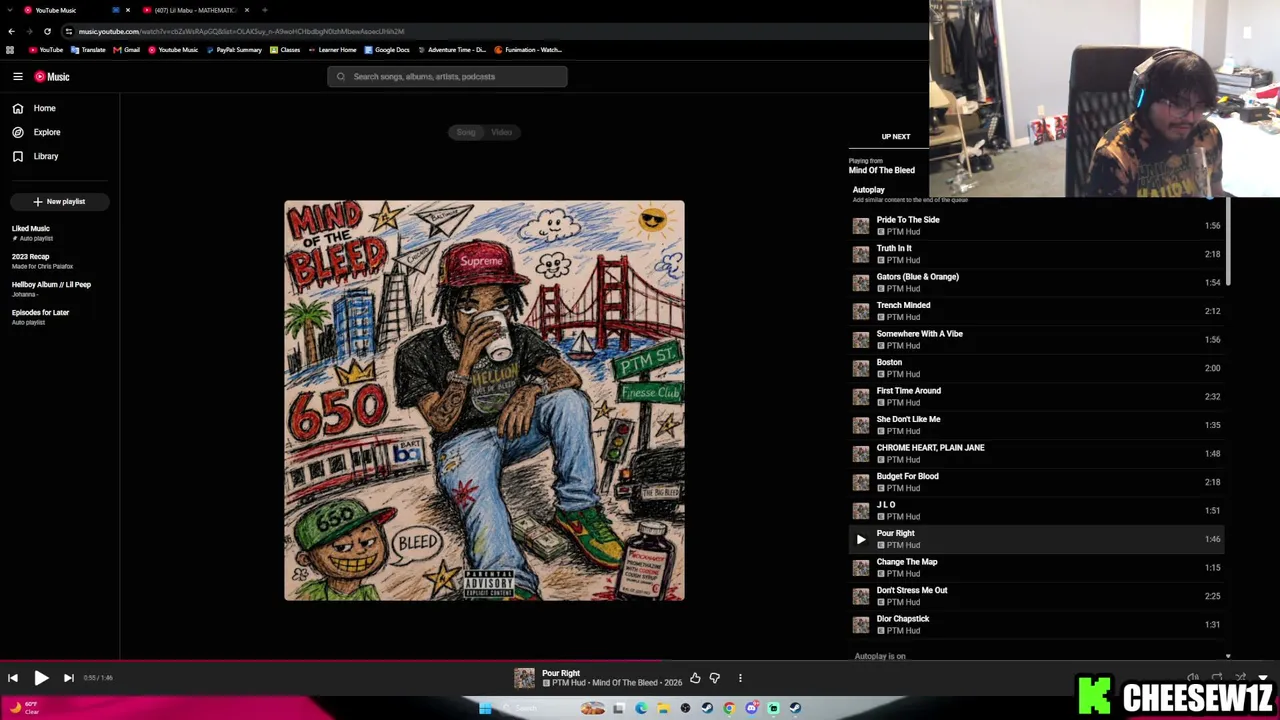Play J LO from queue
Viewport: 1280px width, 720px height.
[x=1037, y=510]
